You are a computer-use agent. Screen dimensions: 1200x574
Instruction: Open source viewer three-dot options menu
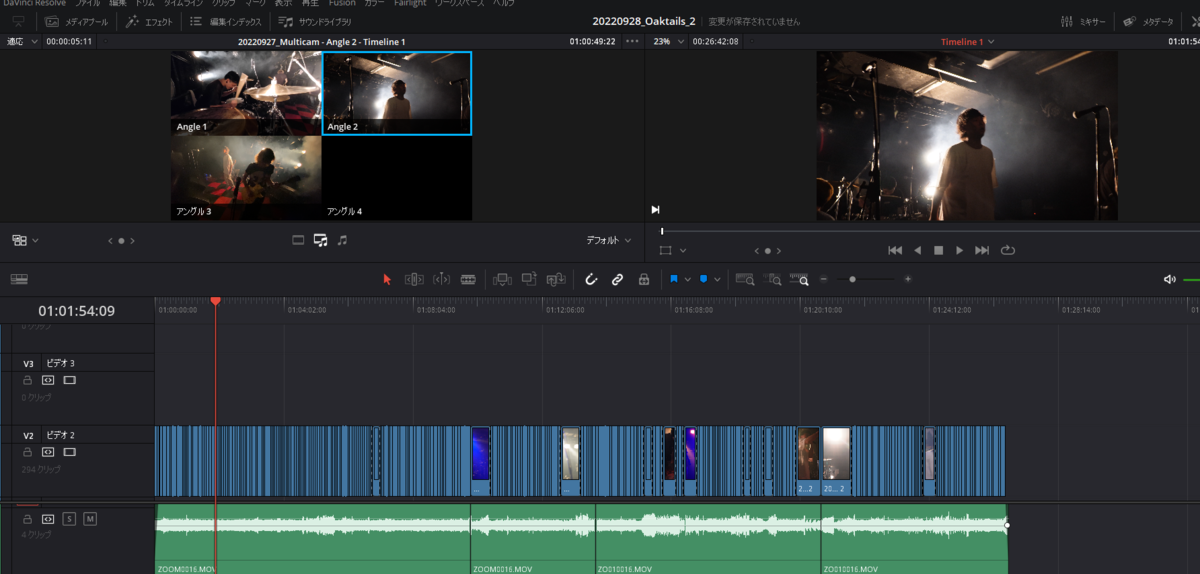click(631, 42)
